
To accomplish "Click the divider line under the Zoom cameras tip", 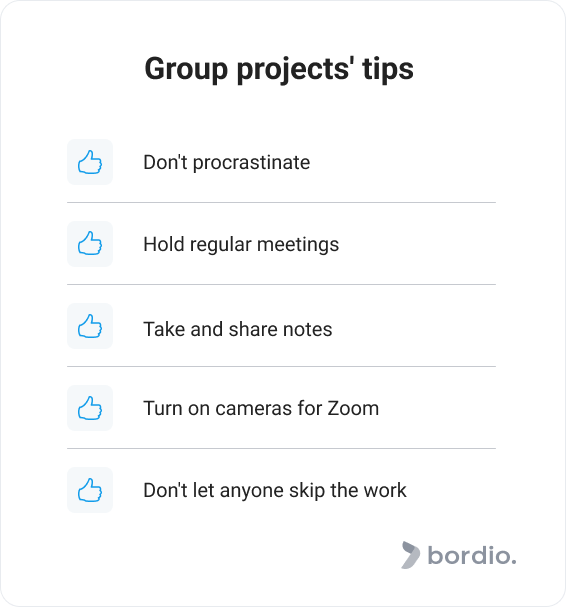I will tap(281, 449).
